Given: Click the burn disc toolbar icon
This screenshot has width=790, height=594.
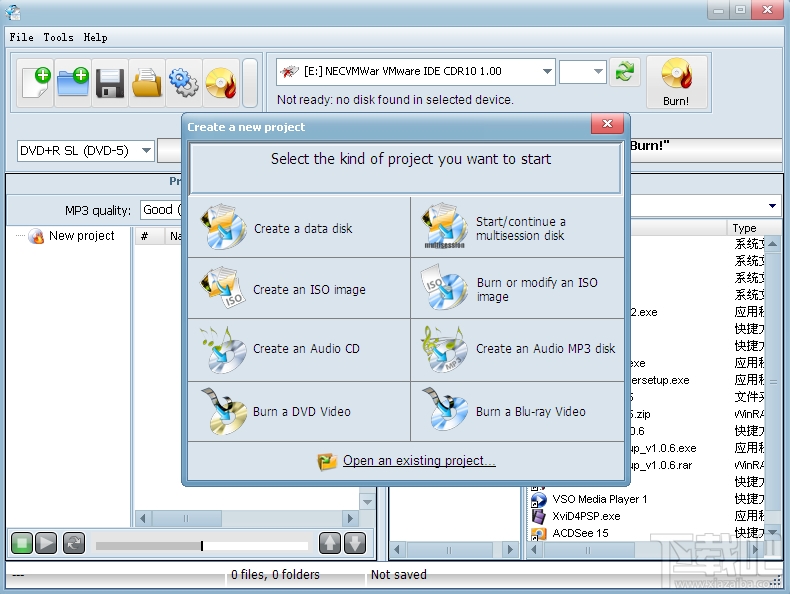Looking at the screenshot, I should pos(221,83).
